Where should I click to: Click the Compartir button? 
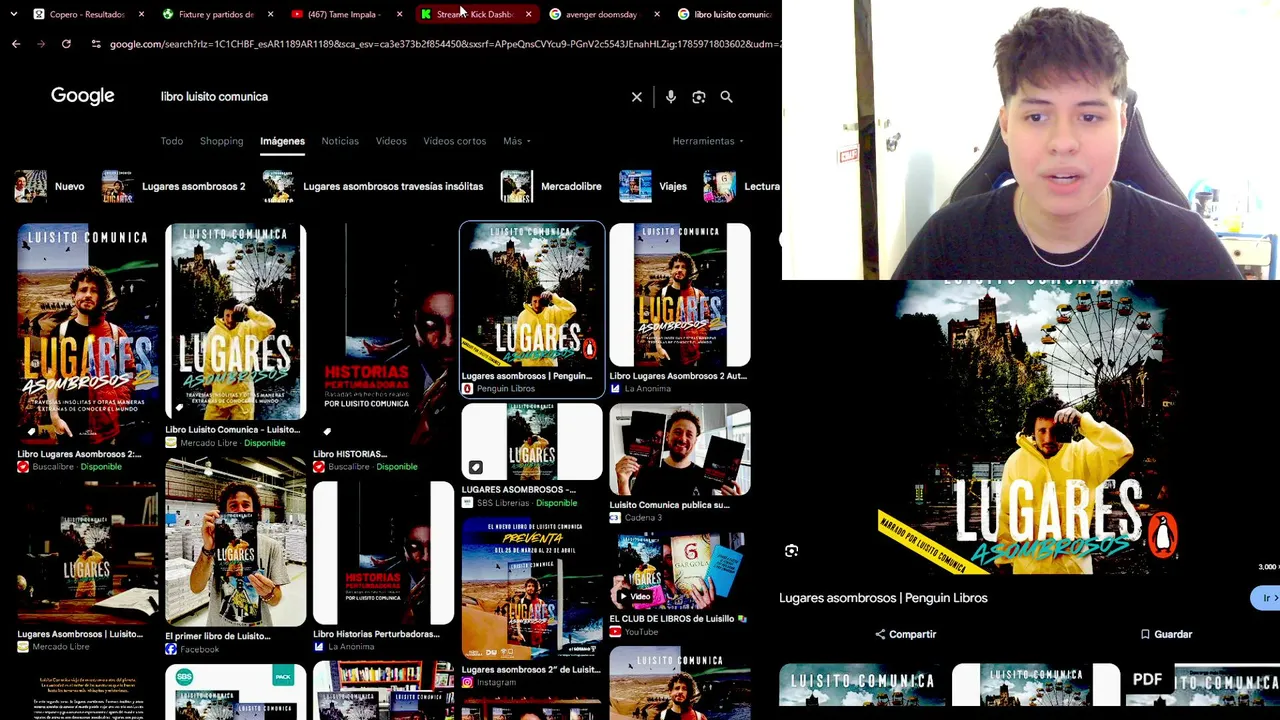point(905,634)
